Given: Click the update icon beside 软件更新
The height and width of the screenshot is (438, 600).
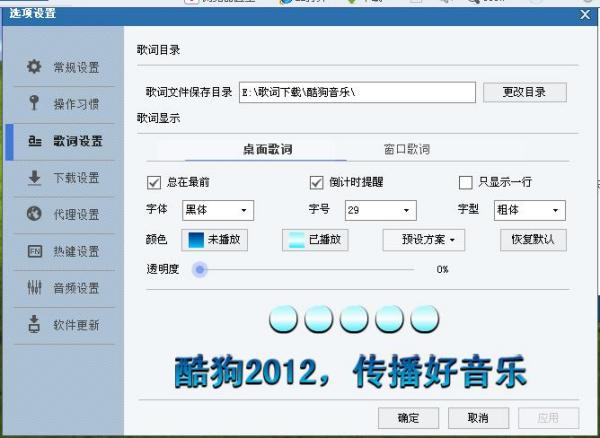Looking at the screenshot, I should (x=34, y=324).
